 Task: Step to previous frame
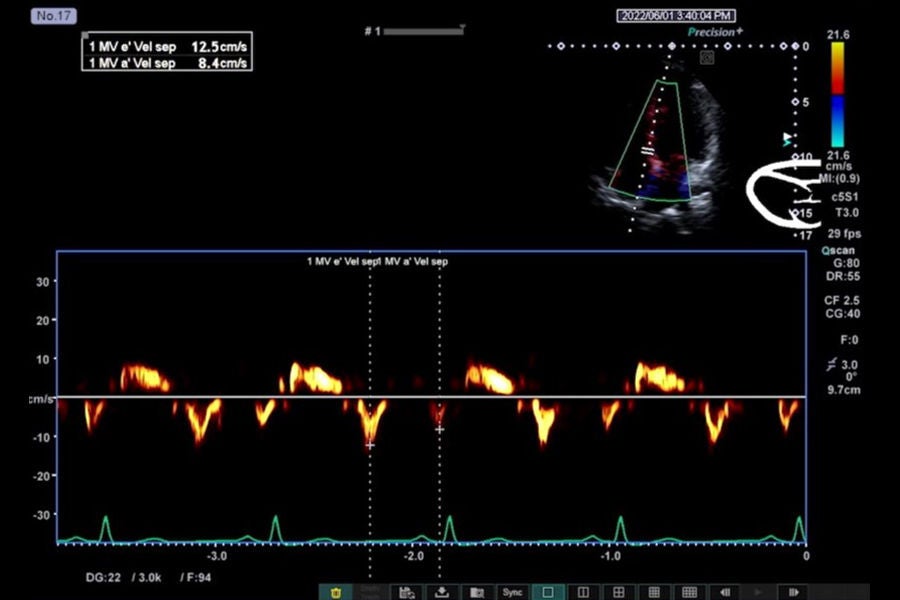tap(725, 593)
